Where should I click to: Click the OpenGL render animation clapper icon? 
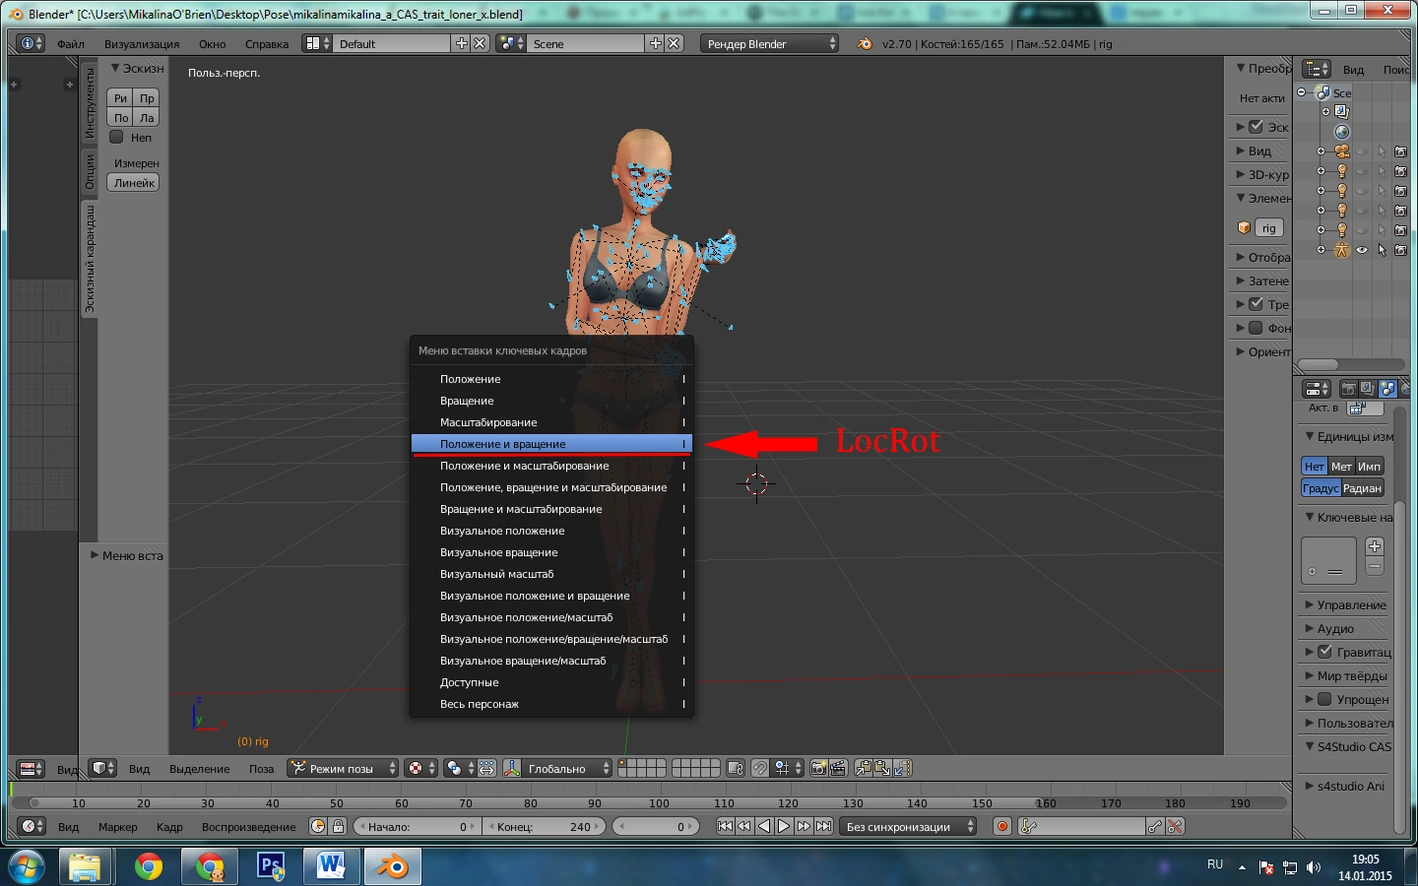point(838,768)
